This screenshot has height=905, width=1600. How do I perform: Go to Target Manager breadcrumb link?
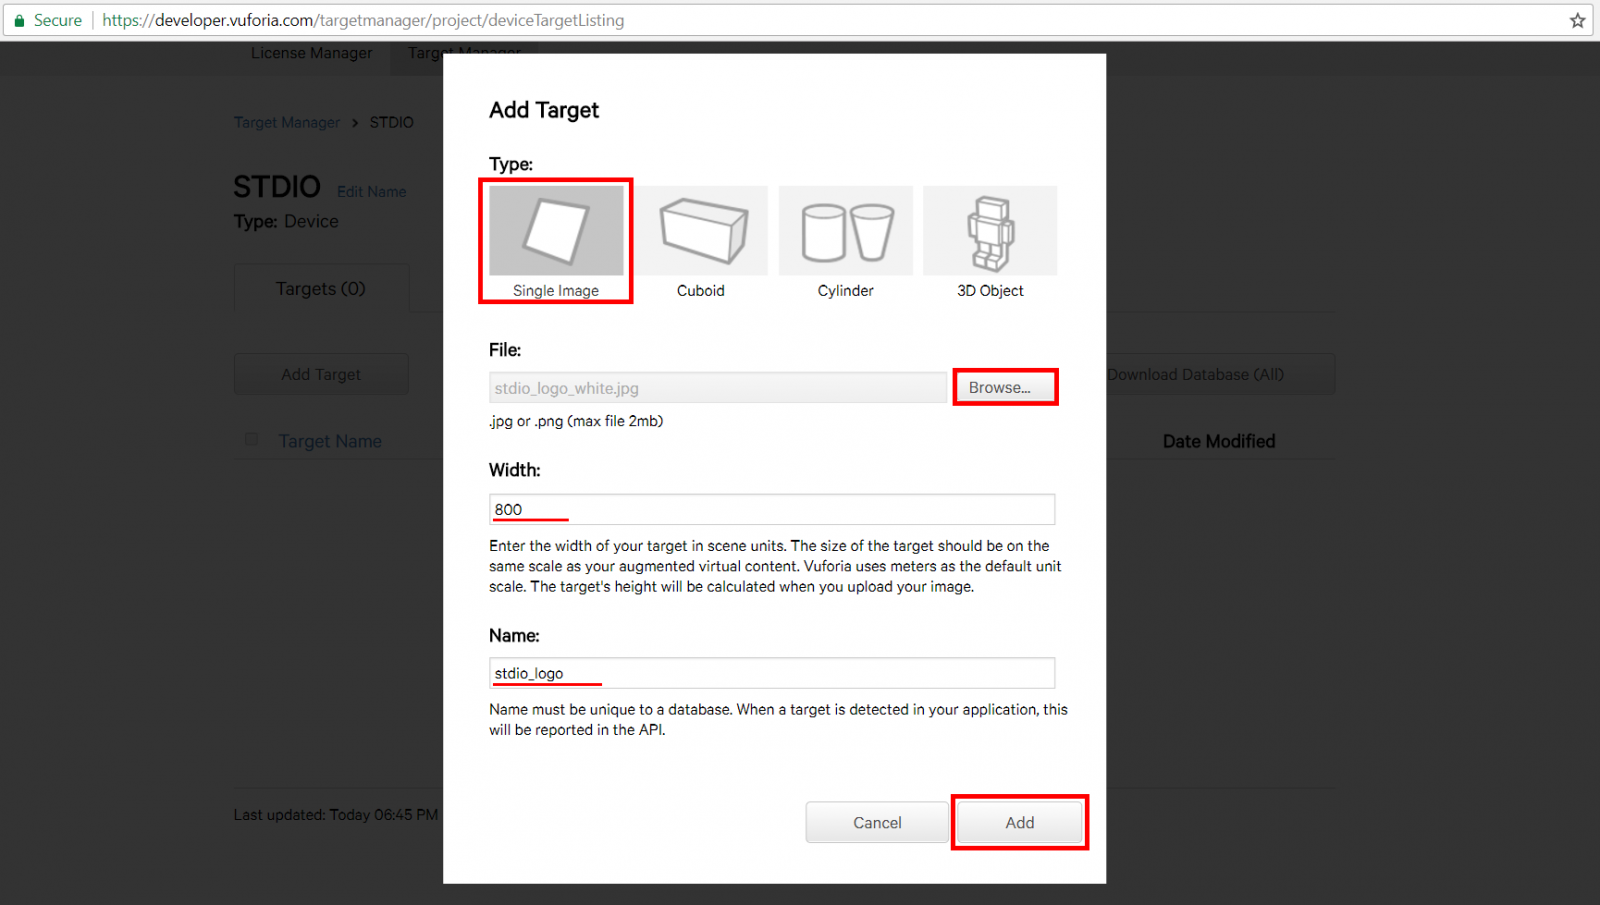[x=287, y=122]
